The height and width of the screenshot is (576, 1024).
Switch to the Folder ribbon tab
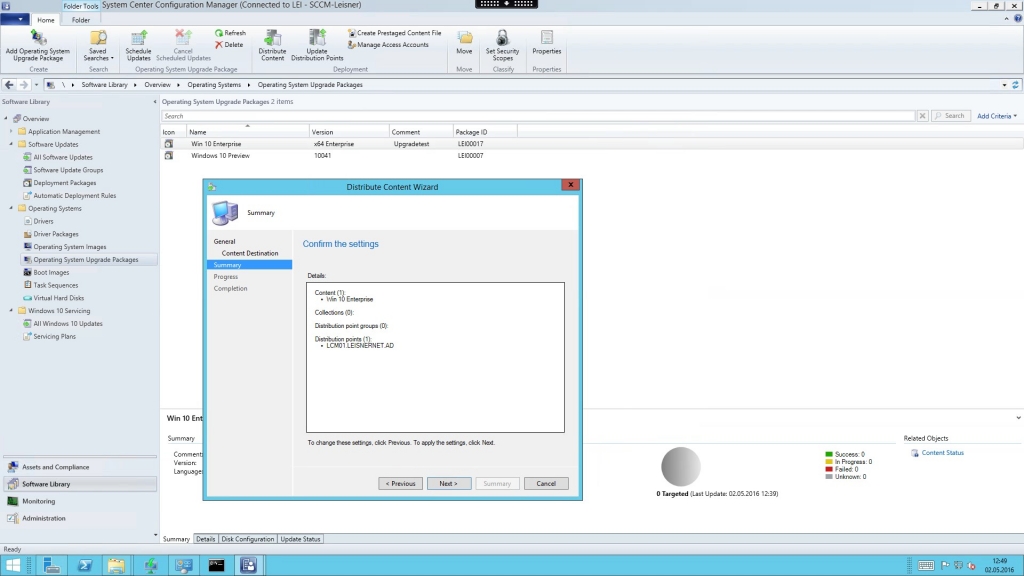pyautogui.click(x=81, y=20)
